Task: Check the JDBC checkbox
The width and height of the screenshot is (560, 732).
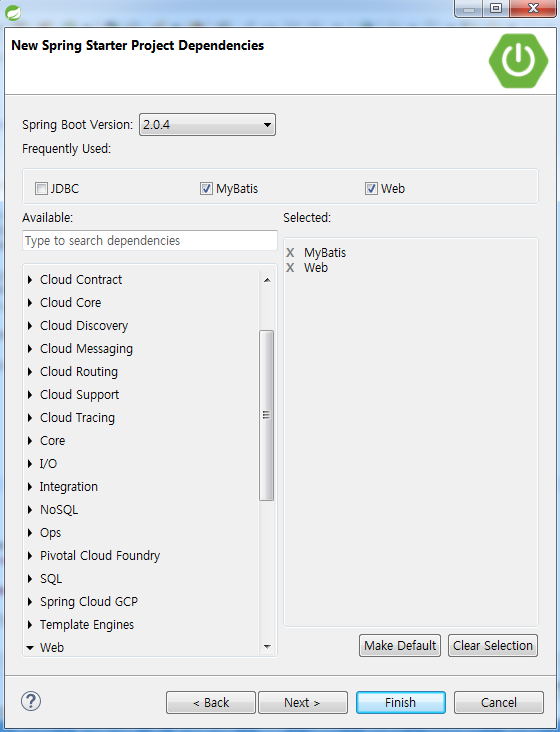Action: pos(42,189)
